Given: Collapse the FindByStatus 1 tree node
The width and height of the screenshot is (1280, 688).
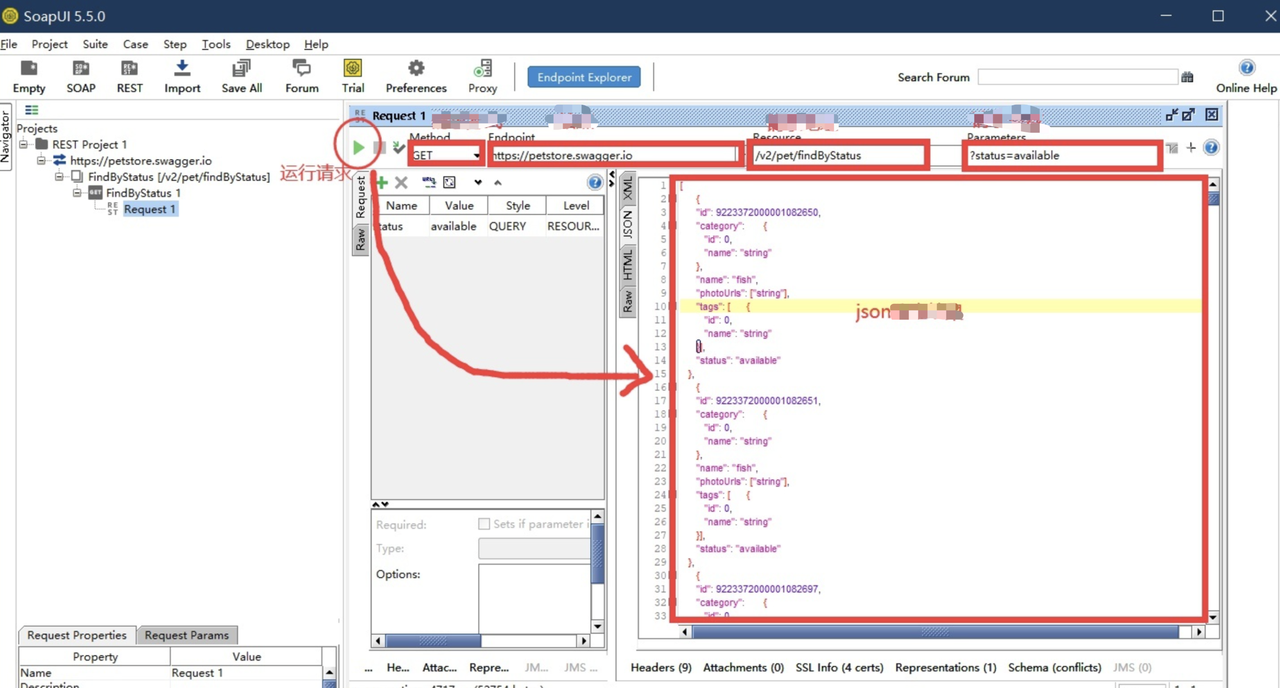Looking at the screenshot, I should point(77,193).
